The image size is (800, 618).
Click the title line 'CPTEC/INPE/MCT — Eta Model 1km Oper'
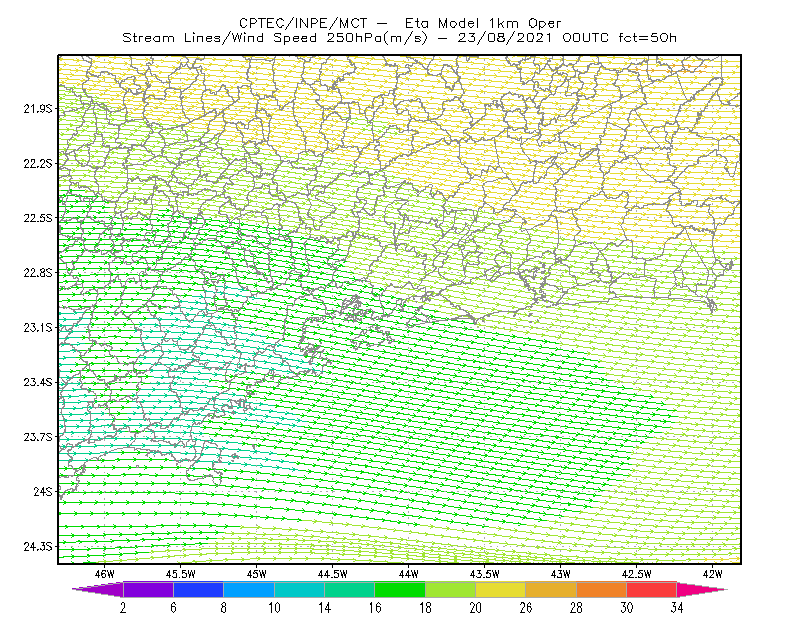click(400, 23)
